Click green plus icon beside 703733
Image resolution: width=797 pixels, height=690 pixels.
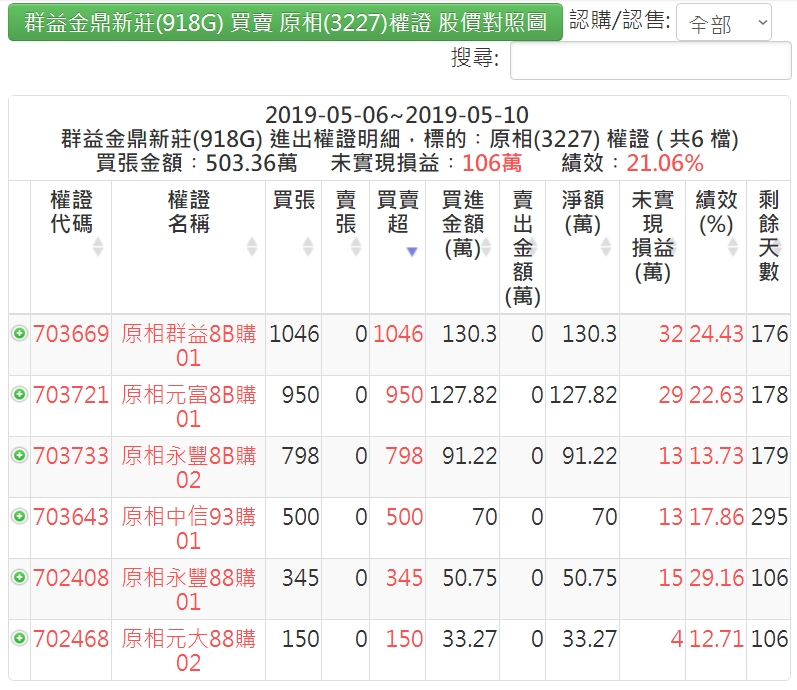coord(19,456)
